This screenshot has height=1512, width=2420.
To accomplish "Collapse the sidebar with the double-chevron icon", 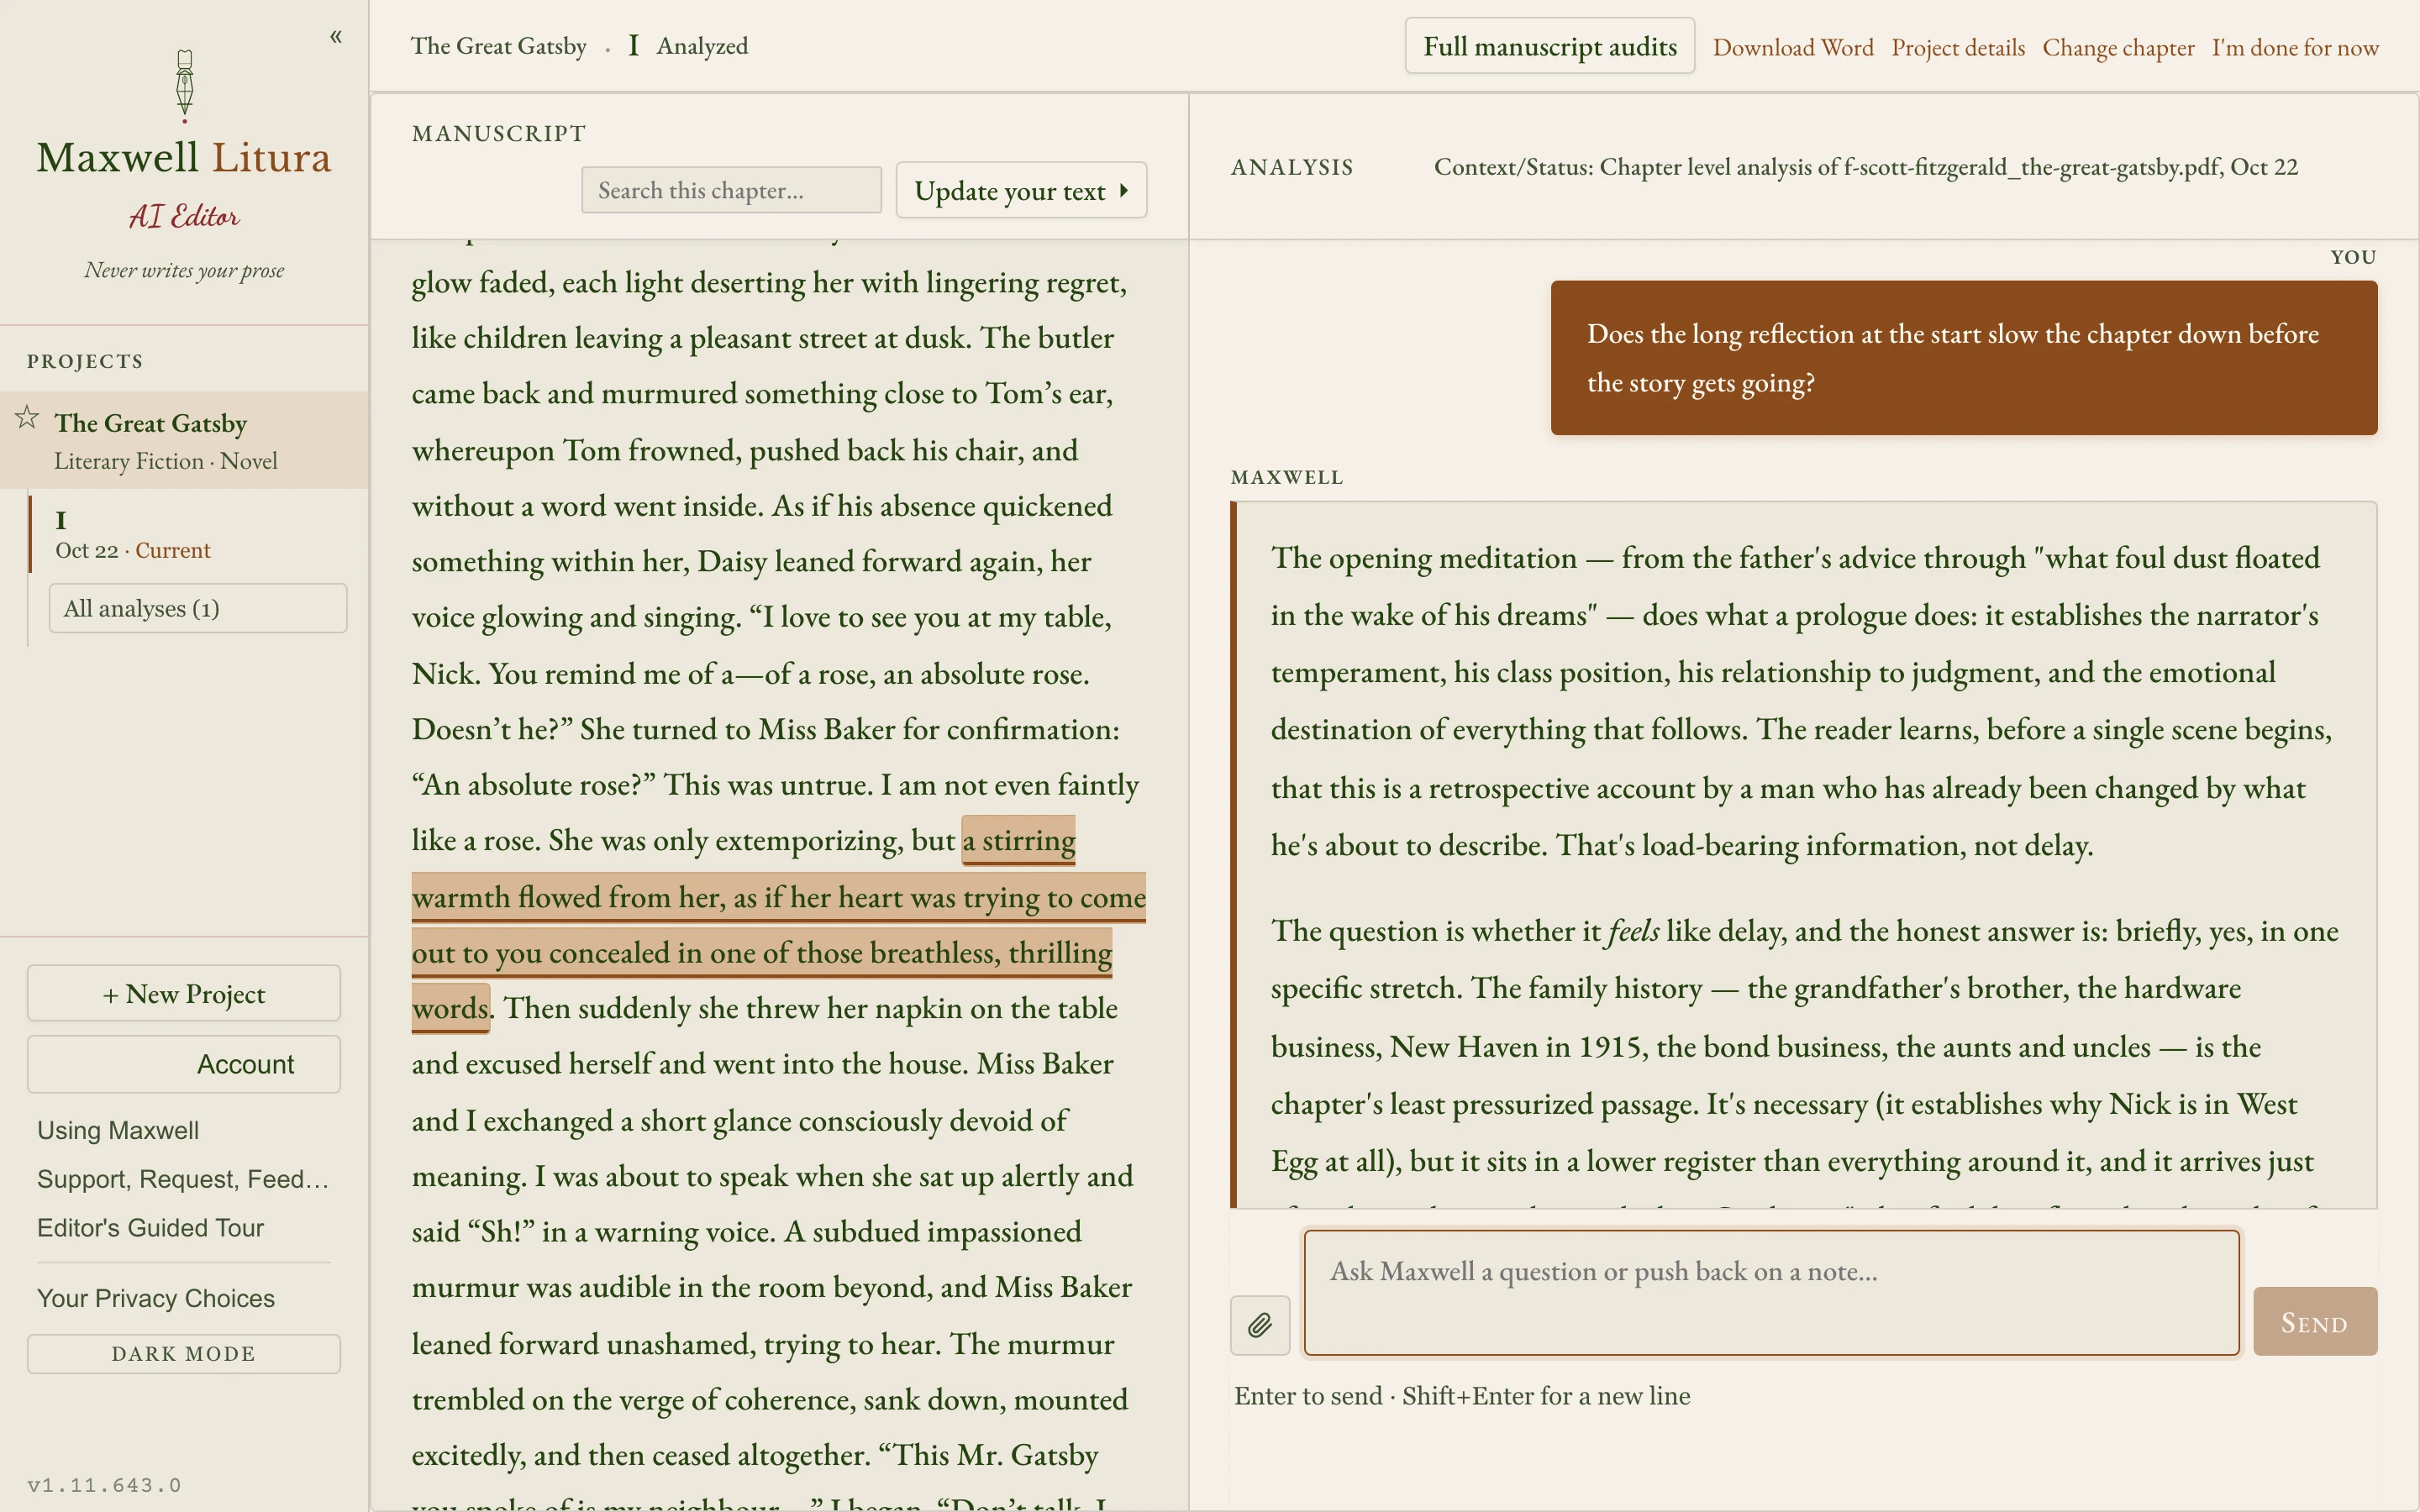I will (x=336, y=37).
